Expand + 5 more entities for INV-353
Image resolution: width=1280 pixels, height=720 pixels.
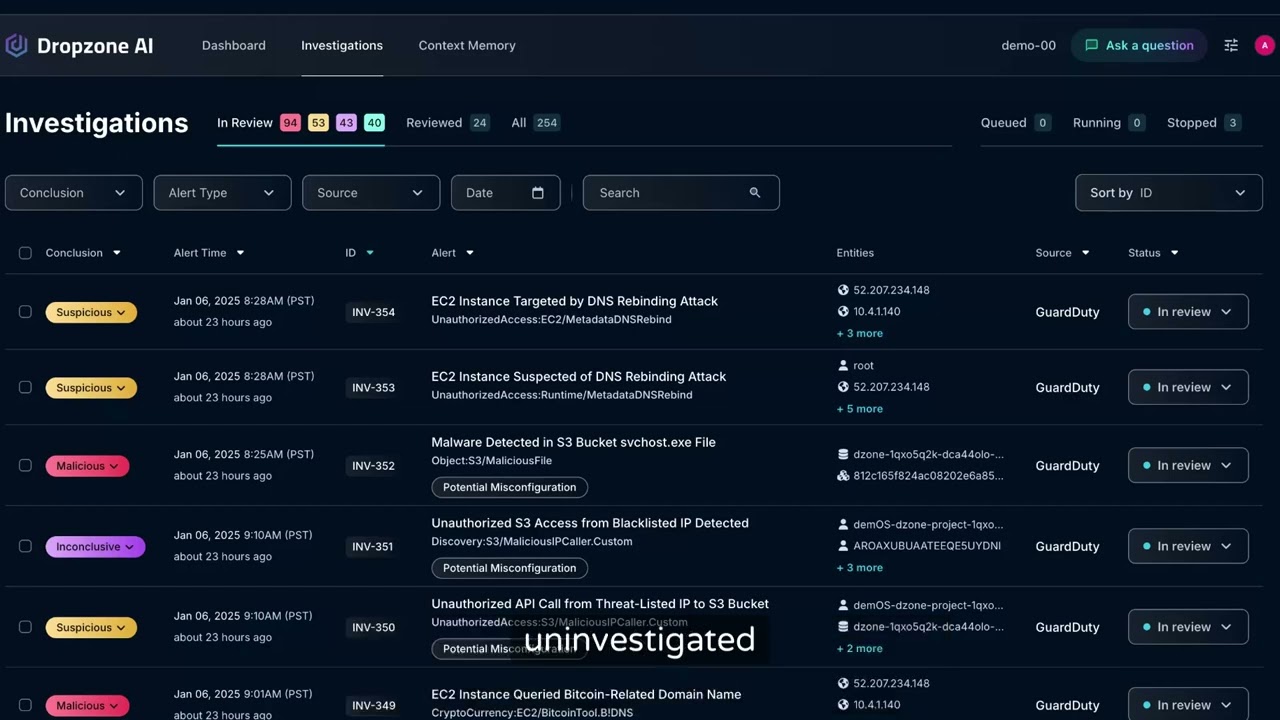click(860, 409)
